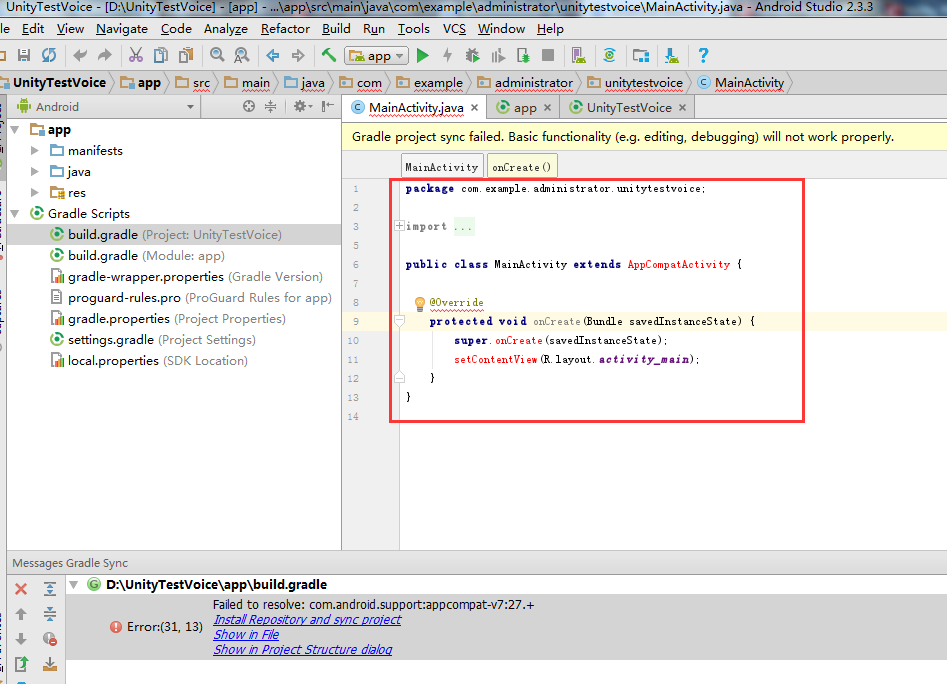
Task: Click Attach debugger to Android process icon
Action: [523, 56]
